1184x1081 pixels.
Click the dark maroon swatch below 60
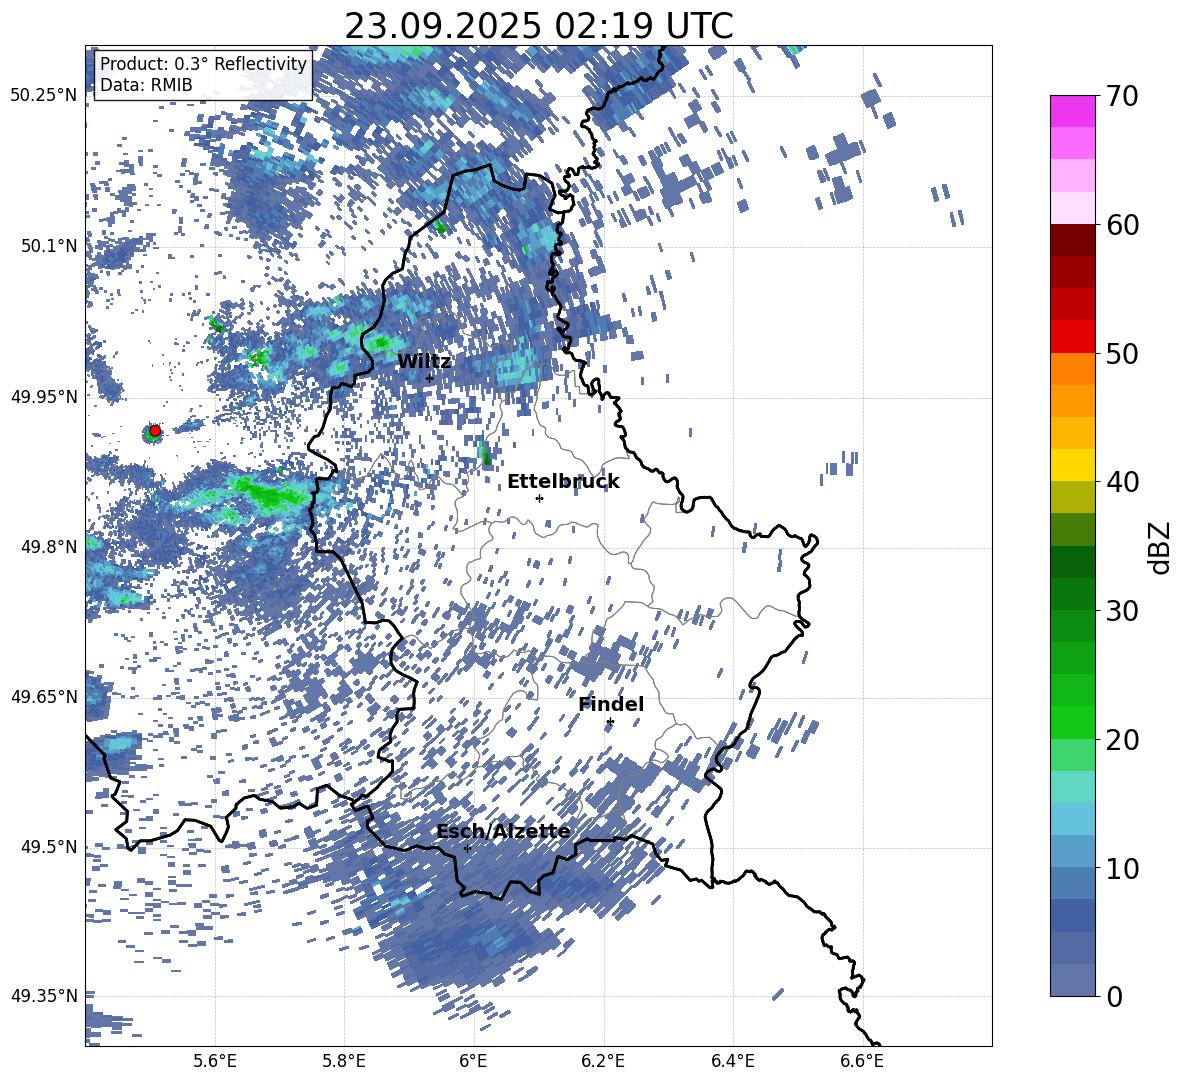(x=1072, y=240)
